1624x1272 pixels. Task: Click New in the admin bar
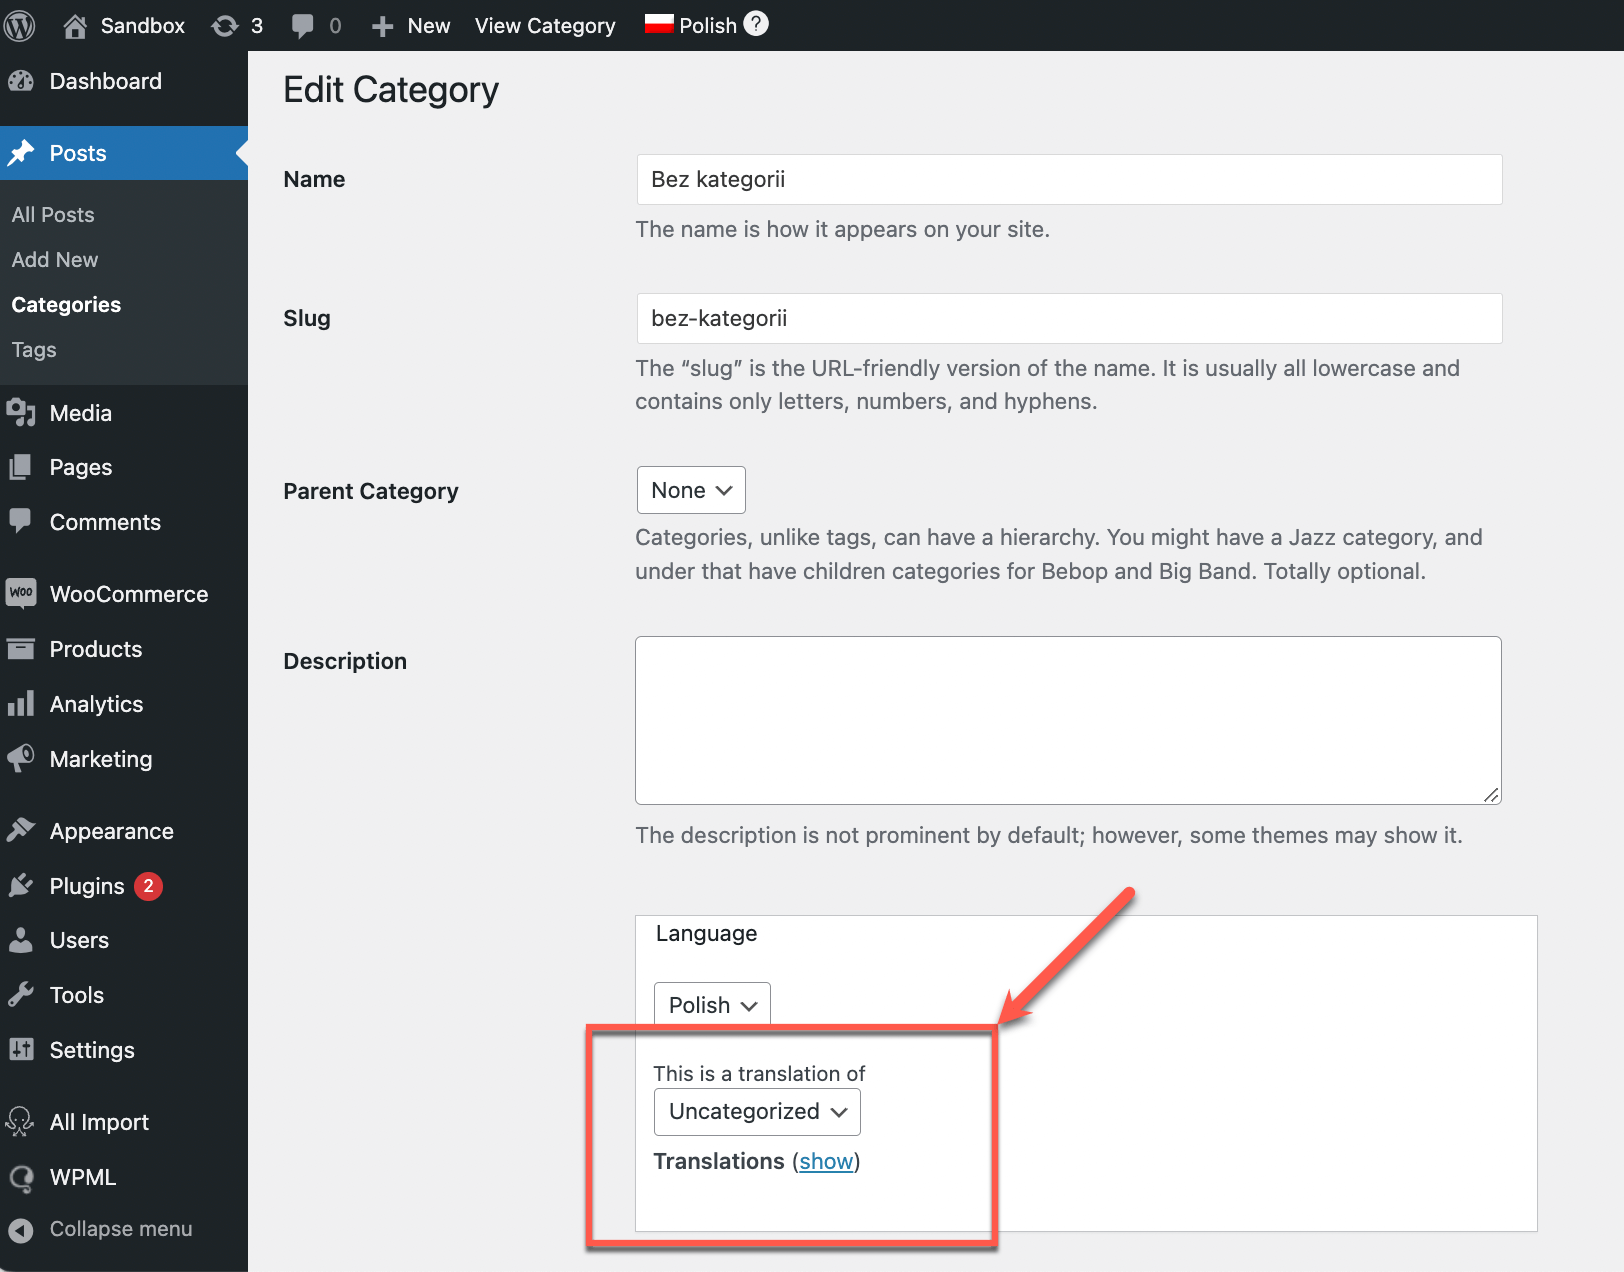(429, 26)
